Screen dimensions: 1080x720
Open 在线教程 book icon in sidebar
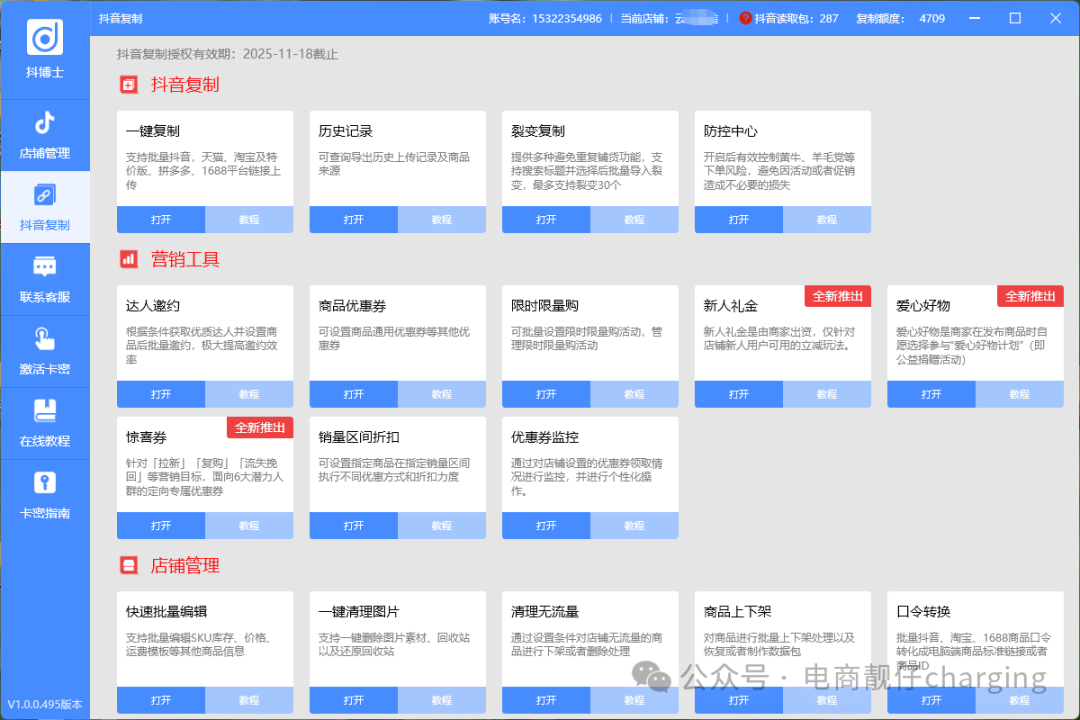(x=45, y=412)
